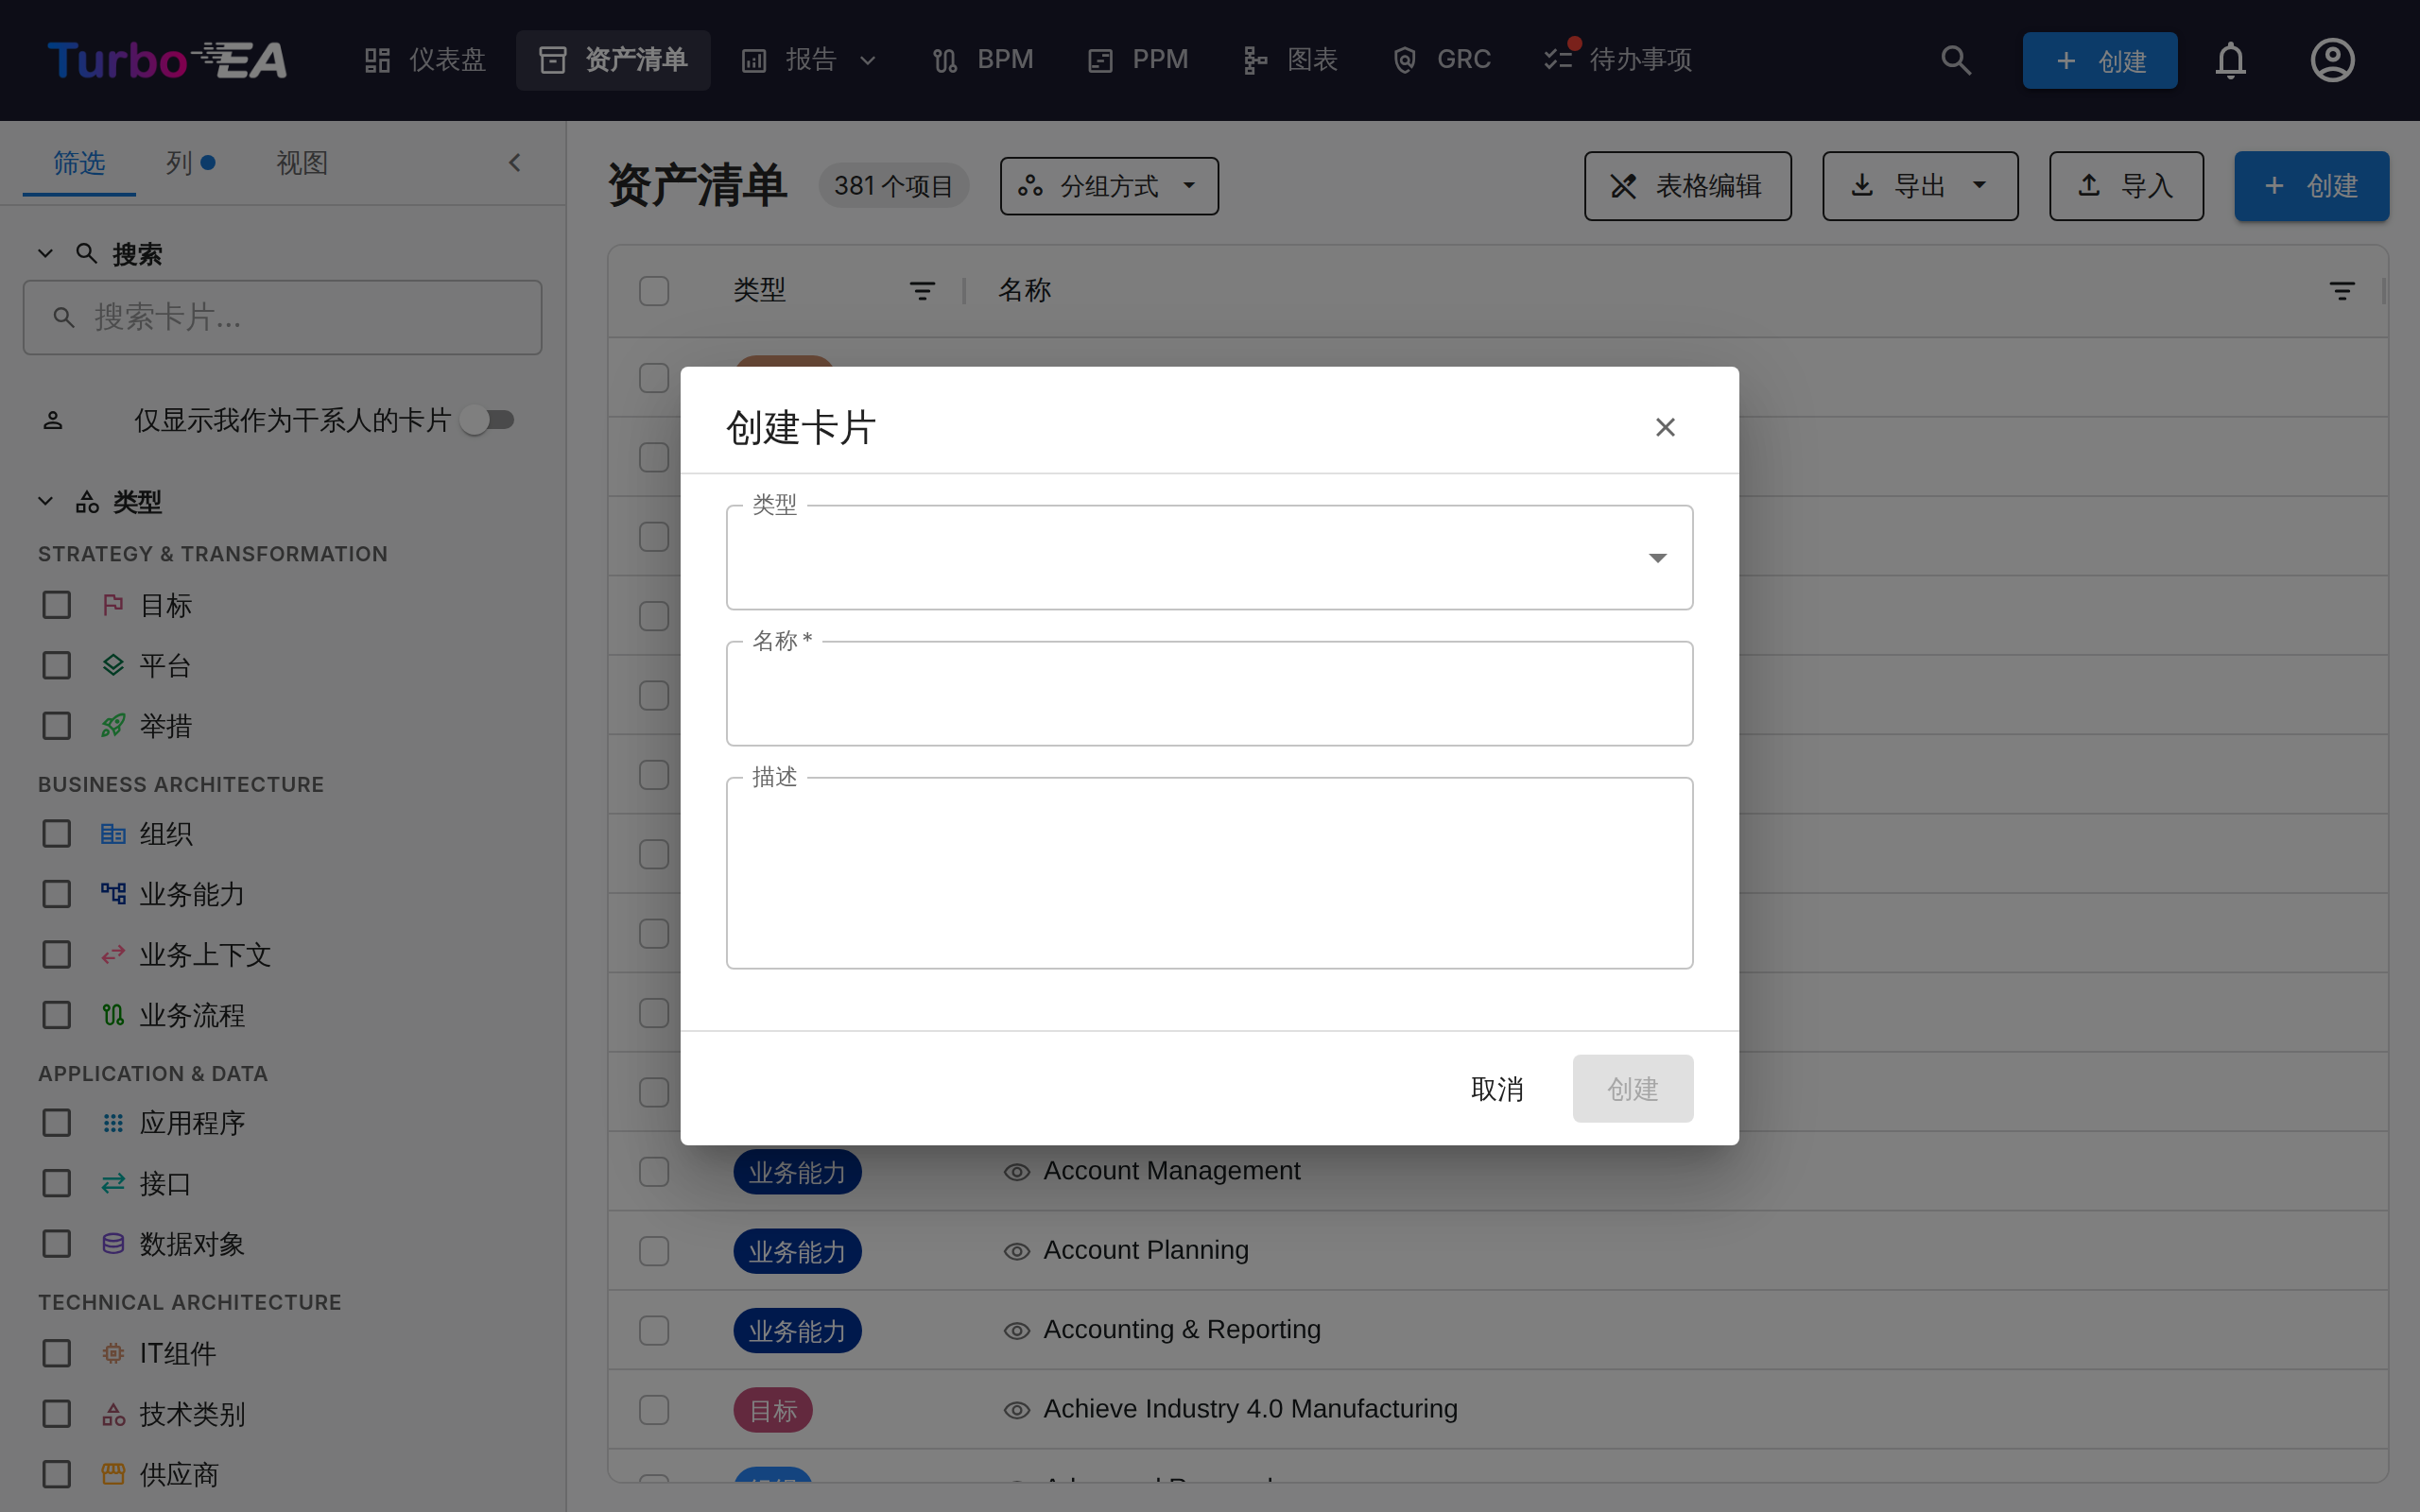Click the Turbo EA logo
Viewport: 2420px width, 1512px height.
point(167,60)
